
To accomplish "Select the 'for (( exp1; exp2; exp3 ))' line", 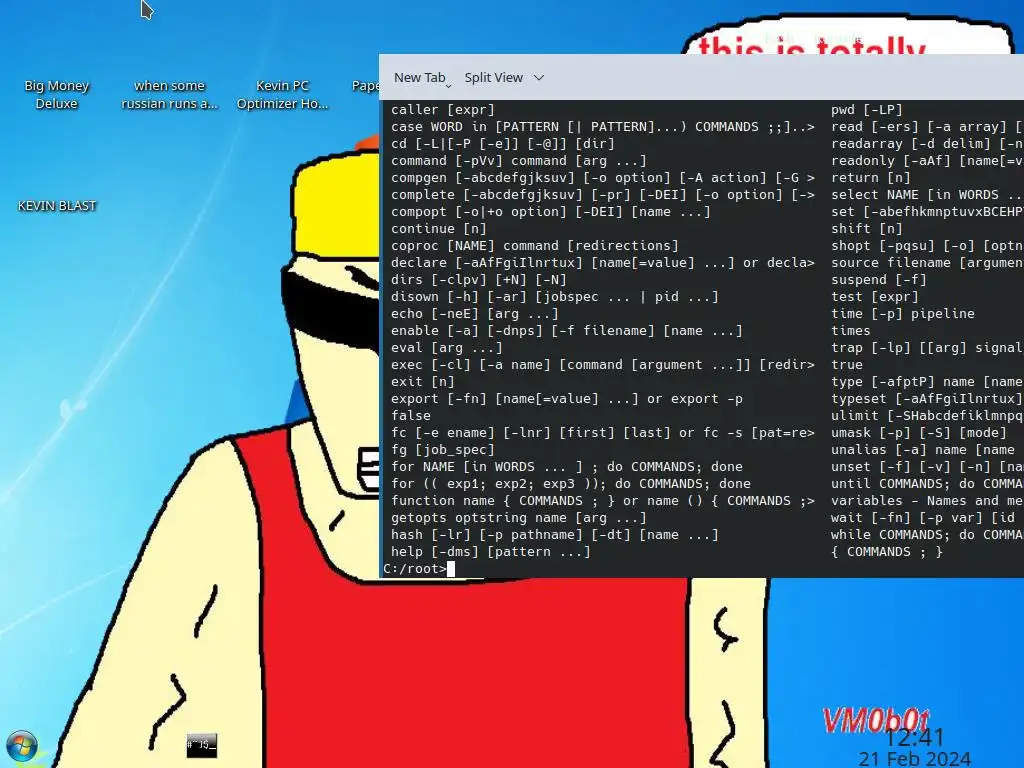I will tap(571, 483).
